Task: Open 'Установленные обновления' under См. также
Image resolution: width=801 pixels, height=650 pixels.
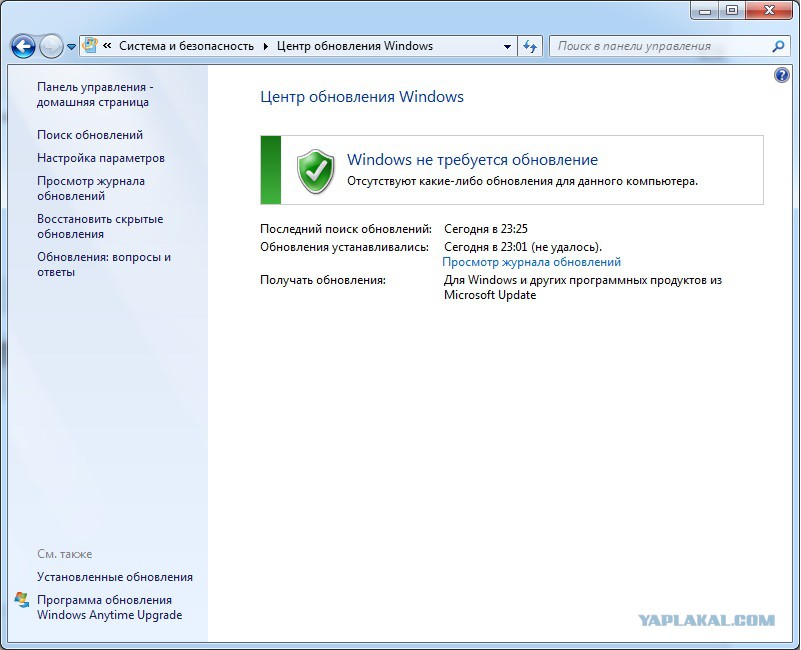Action: [115, 577]
